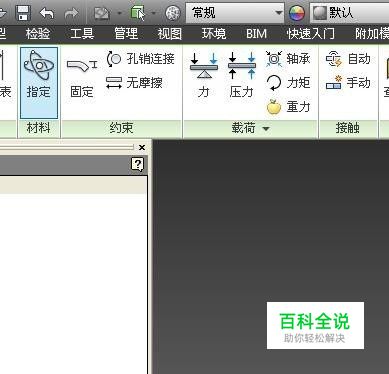This screenshot has width=389, height=374.
Task: Open the 默认 appearance dropdown
Action: point(349,13)
